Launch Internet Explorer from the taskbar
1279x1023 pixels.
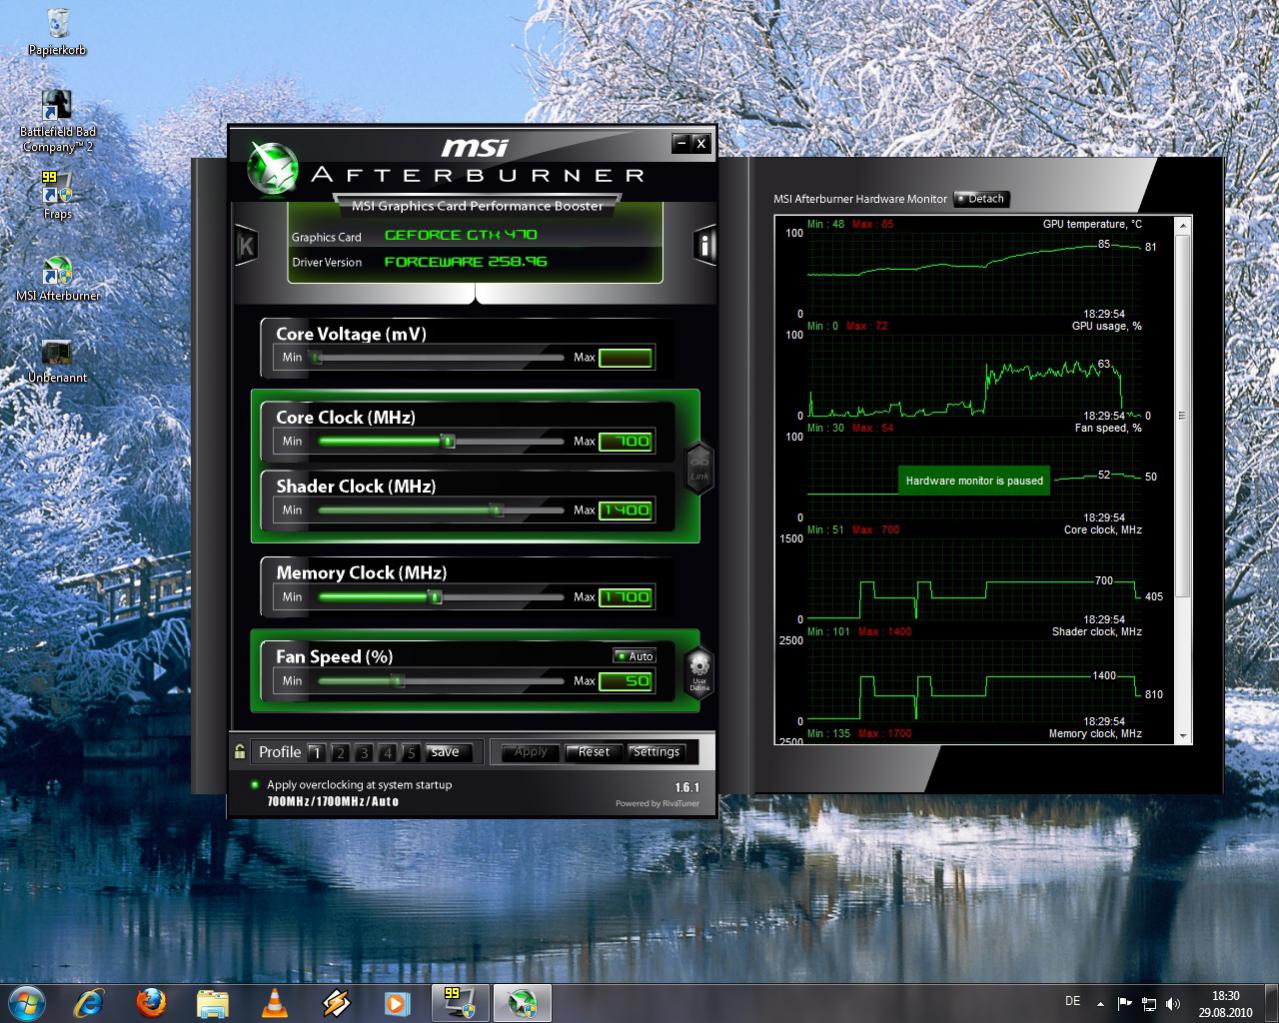pyautogui.click(x=90, y=1002)
